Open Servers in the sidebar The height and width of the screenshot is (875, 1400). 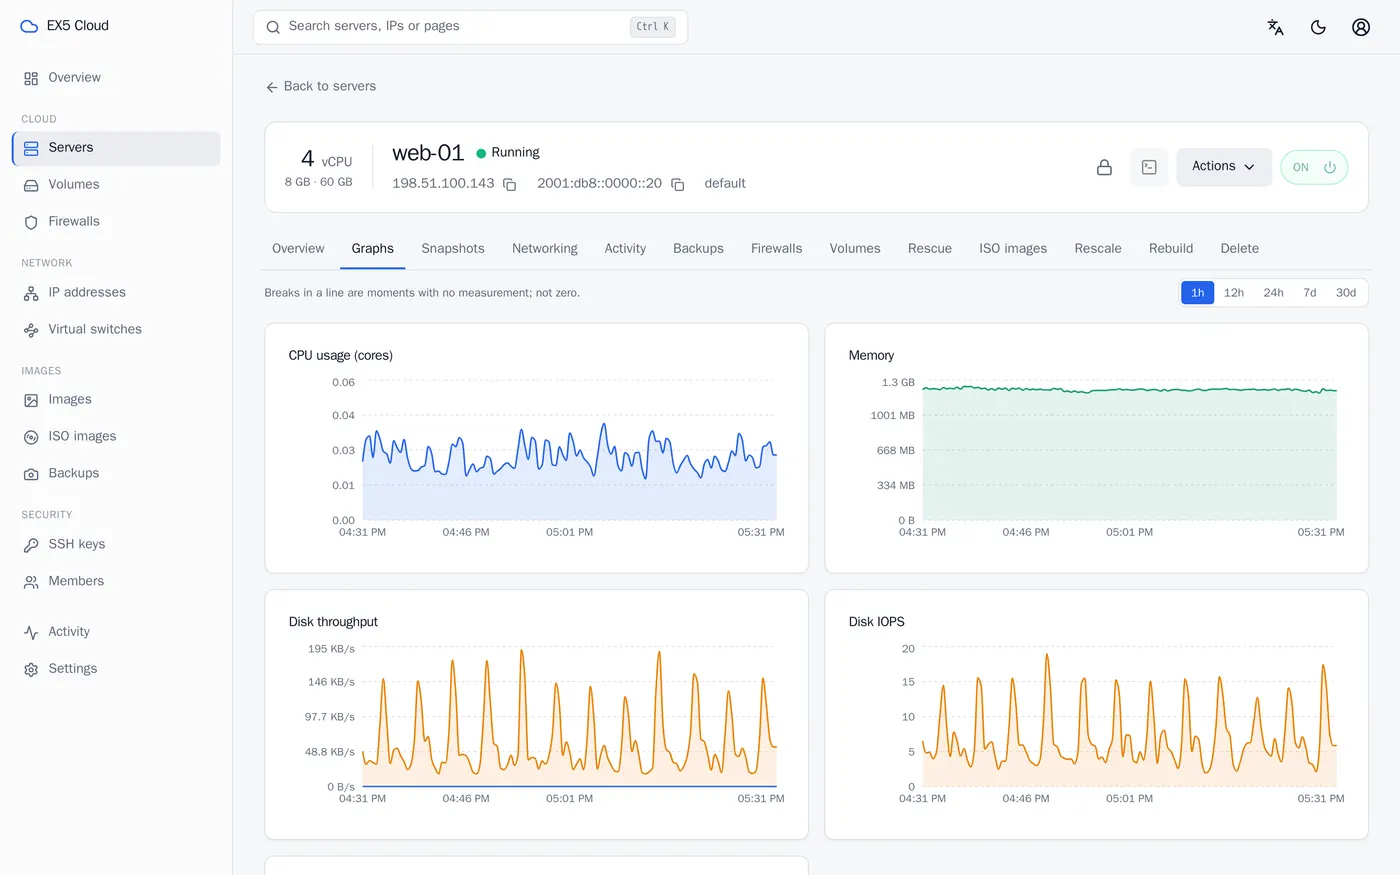[116, 148]
